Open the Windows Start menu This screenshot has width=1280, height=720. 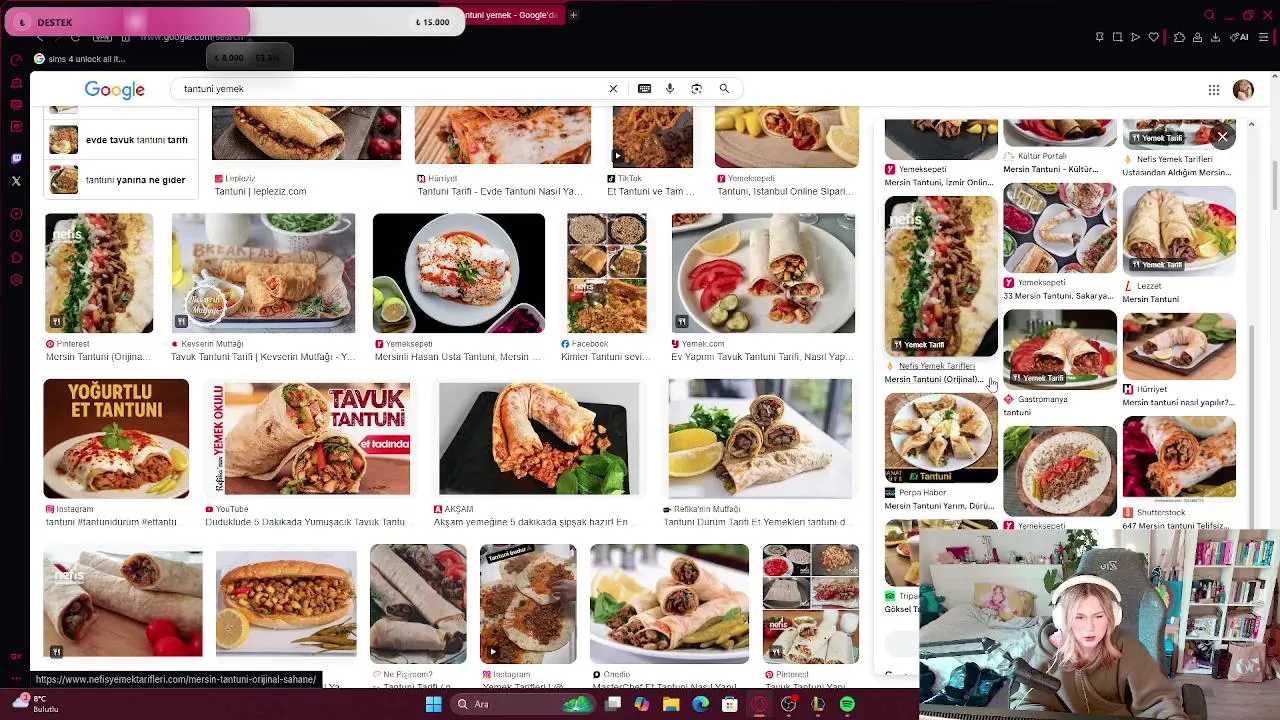tap(434, 704)
